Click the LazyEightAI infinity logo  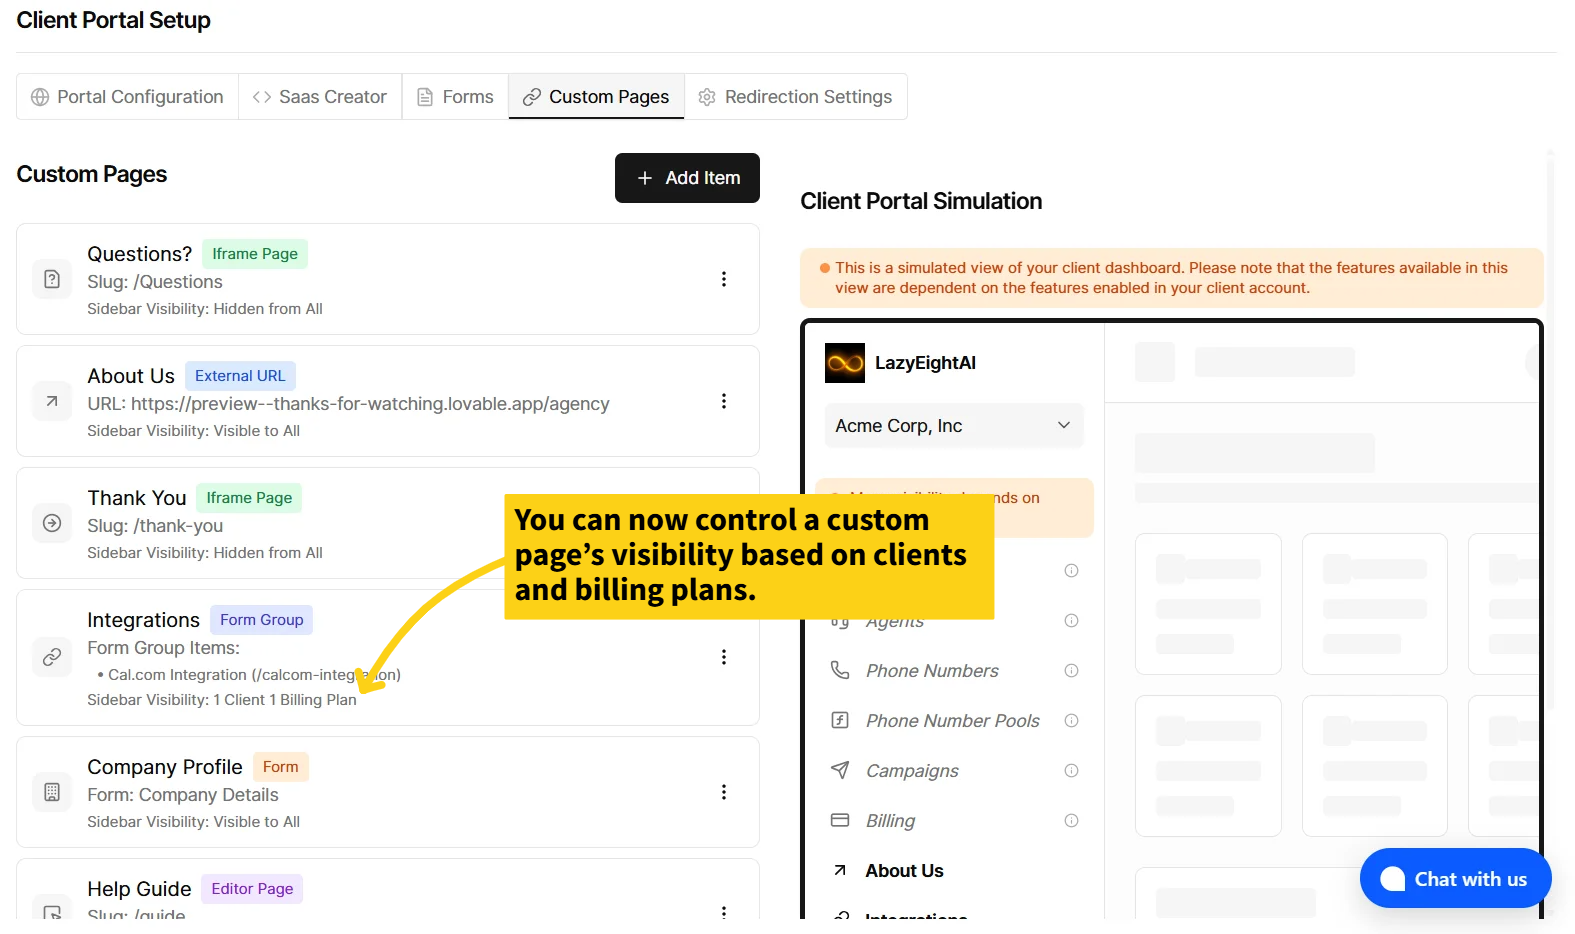click(x=845, y=363)
